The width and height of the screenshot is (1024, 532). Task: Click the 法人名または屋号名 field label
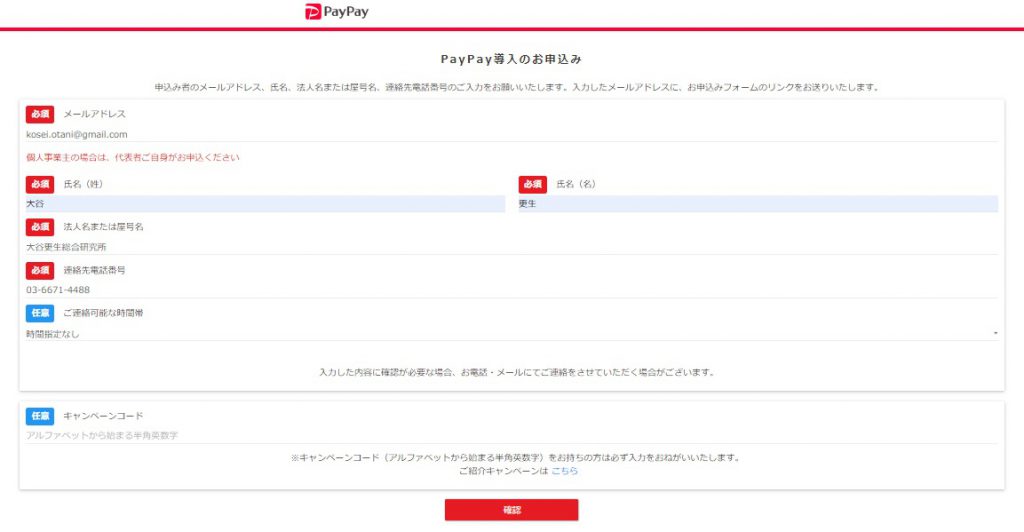[x=103, y=227]
